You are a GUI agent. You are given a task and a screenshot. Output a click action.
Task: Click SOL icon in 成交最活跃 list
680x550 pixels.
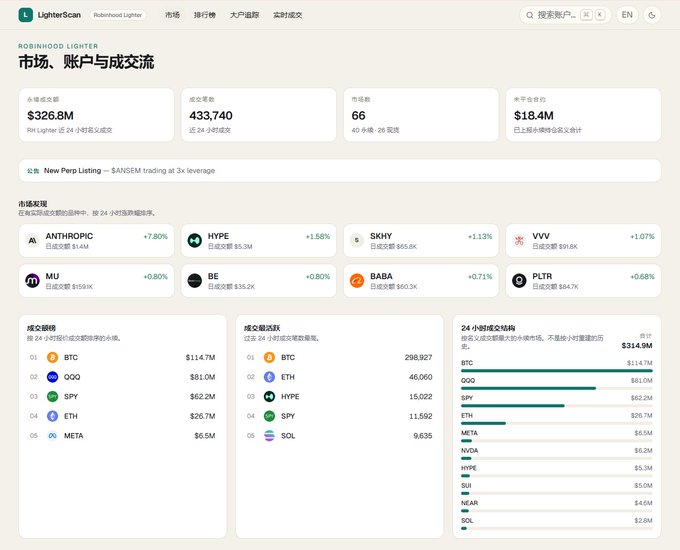269,435
